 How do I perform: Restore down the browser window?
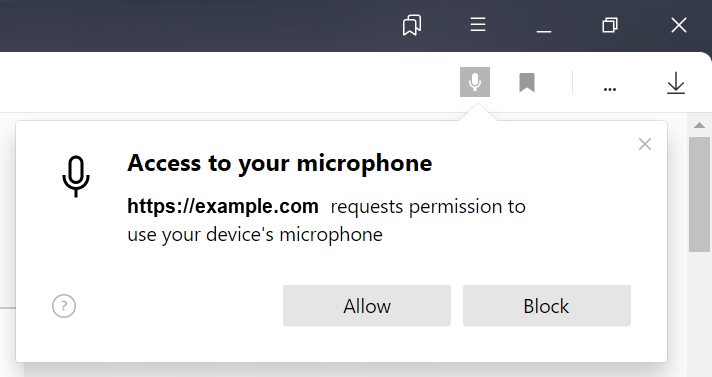pos(610,25)
